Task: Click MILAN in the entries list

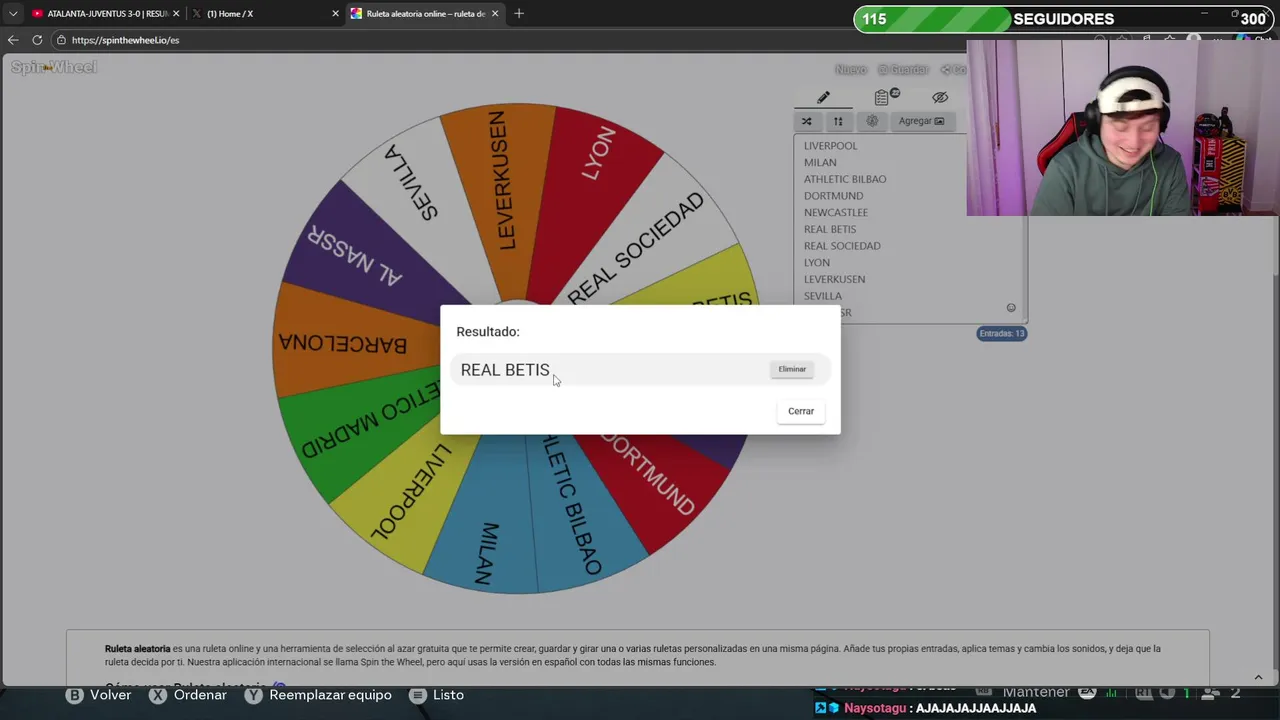Action: [820, 162]
